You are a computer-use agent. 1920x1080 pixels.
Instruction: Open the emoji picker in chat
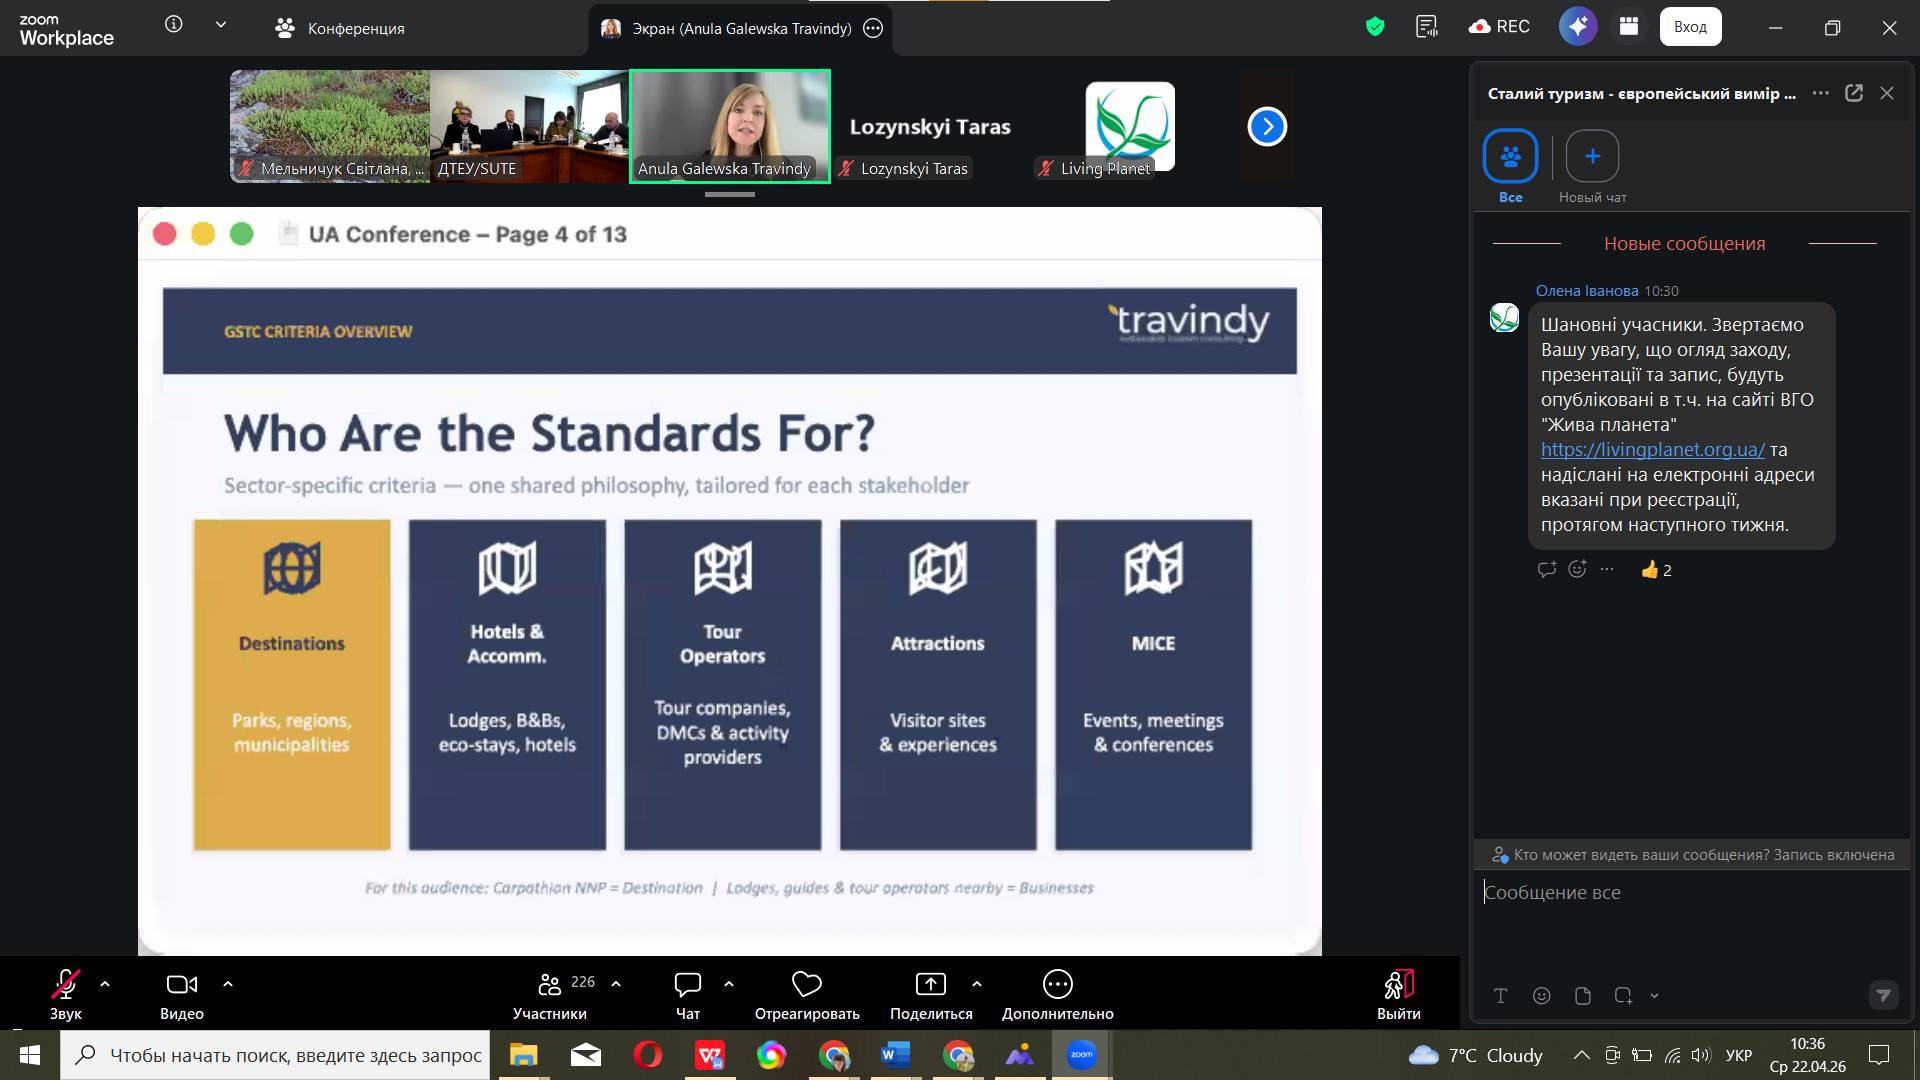1542,996
